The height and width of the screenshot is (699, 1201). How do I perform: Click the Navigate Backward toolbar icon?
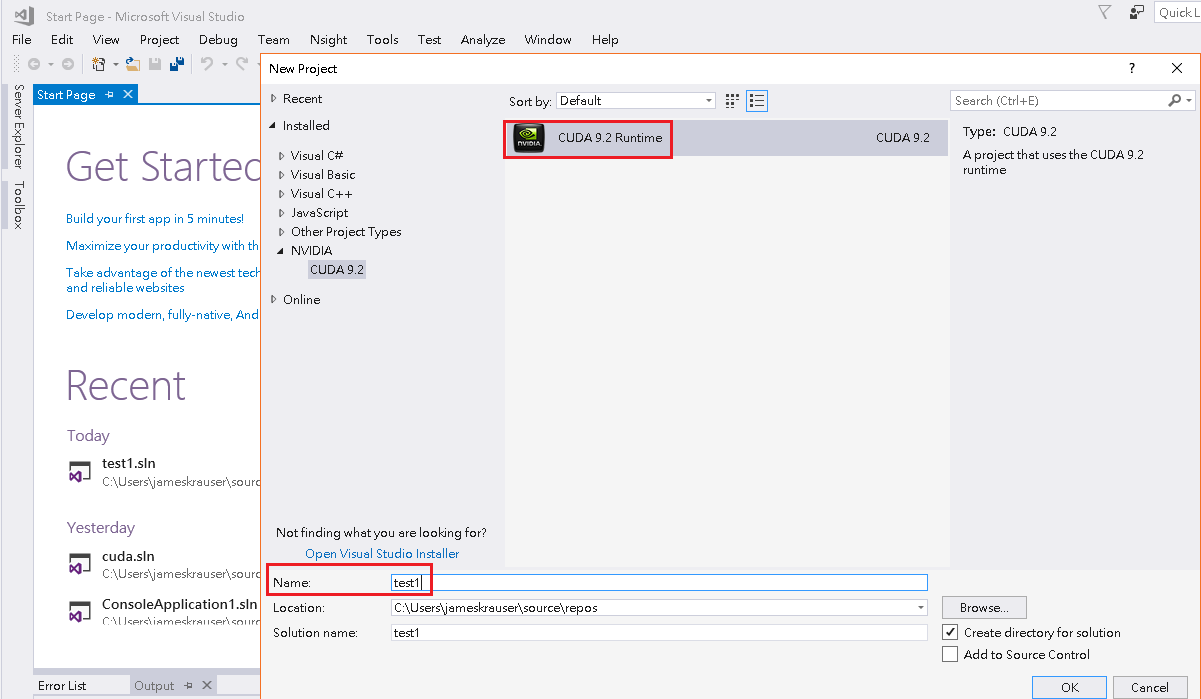coord(34,64)
